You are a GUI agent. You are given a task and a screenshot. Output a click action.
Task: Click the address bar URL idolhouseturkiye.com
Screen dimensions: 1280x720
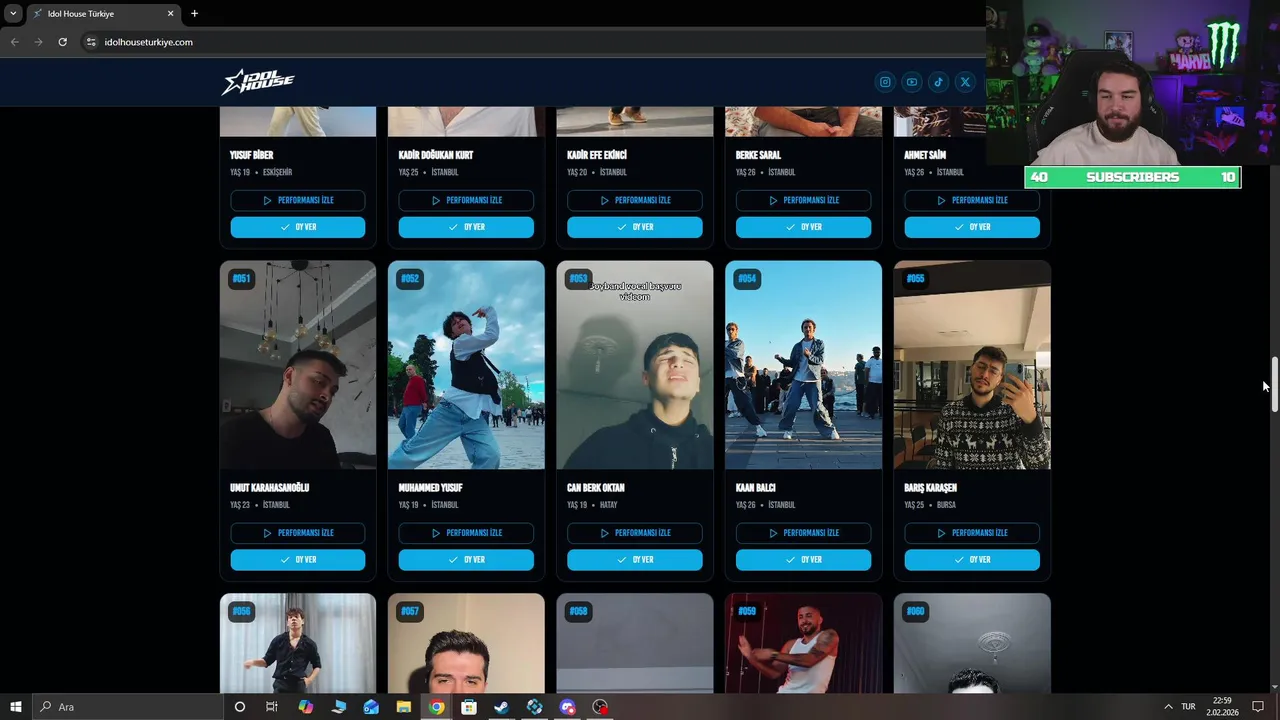[x=148, y=42]
